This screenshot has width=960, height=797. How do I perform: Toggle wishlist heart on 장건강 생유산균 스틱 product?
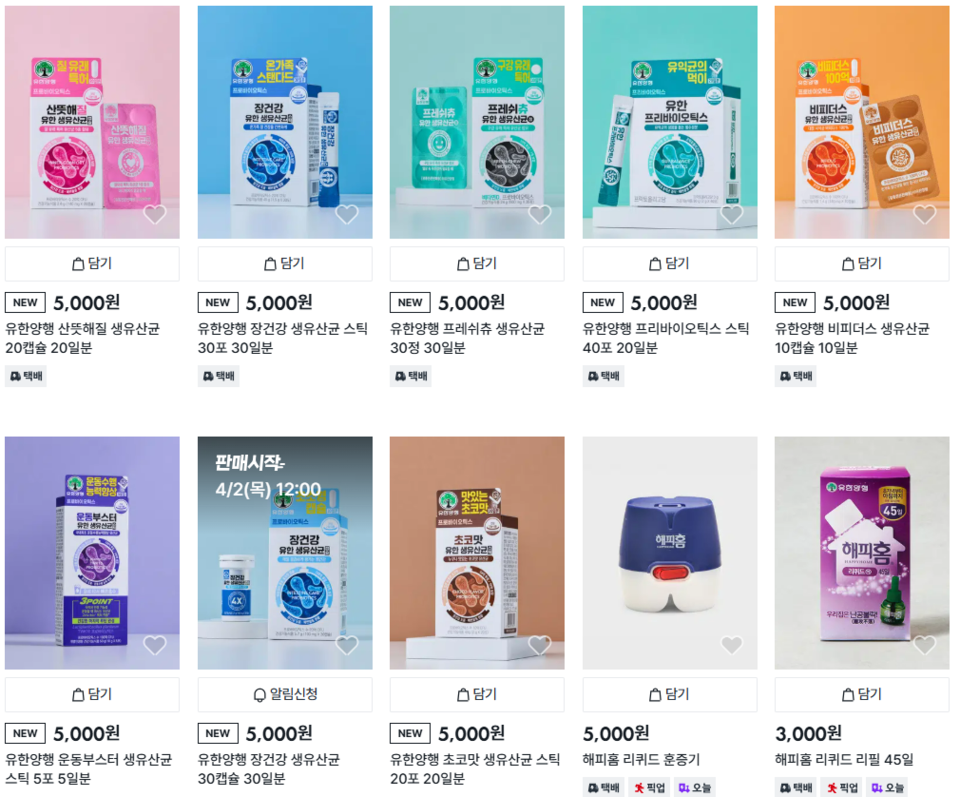347,214
